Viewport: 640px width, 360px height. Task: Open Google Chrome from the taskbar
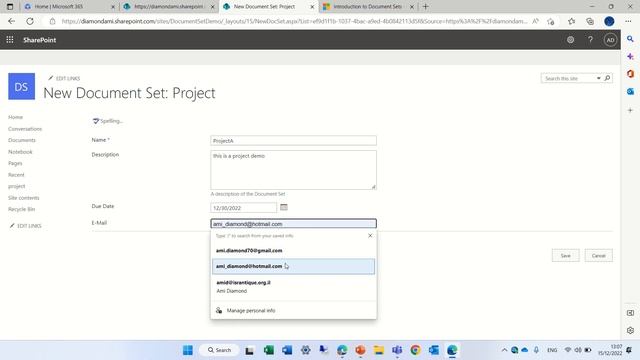pos(416,350)
